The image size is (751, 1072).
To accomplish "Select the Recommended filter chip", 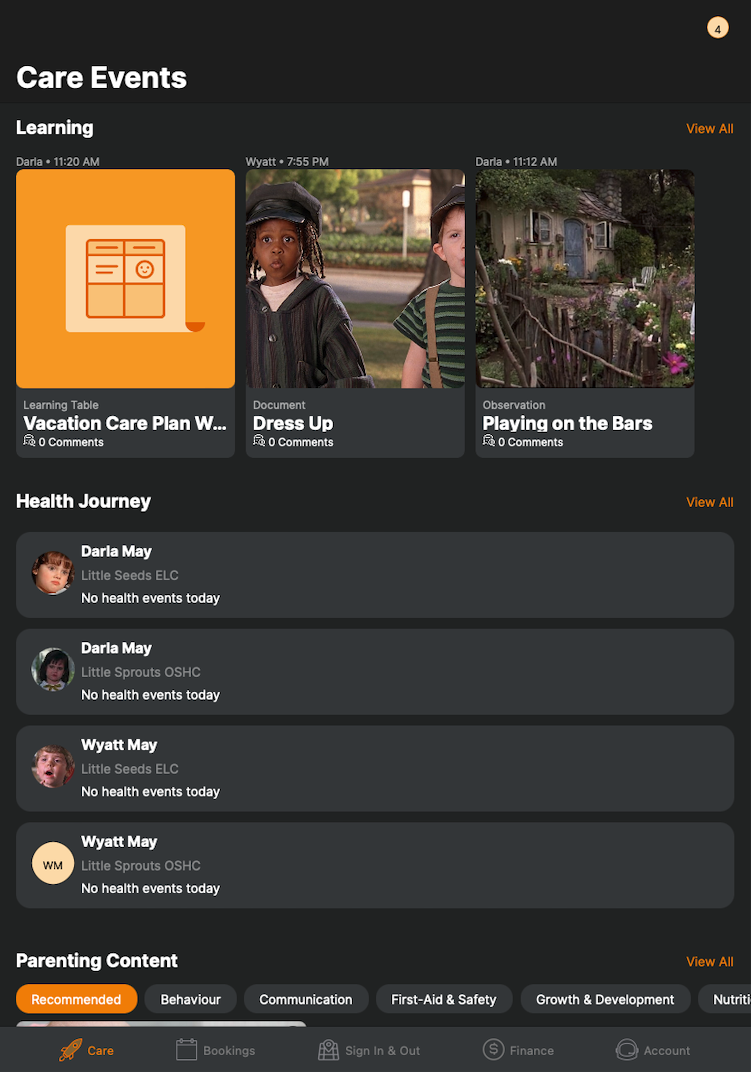I will click(x=77, y=999).
